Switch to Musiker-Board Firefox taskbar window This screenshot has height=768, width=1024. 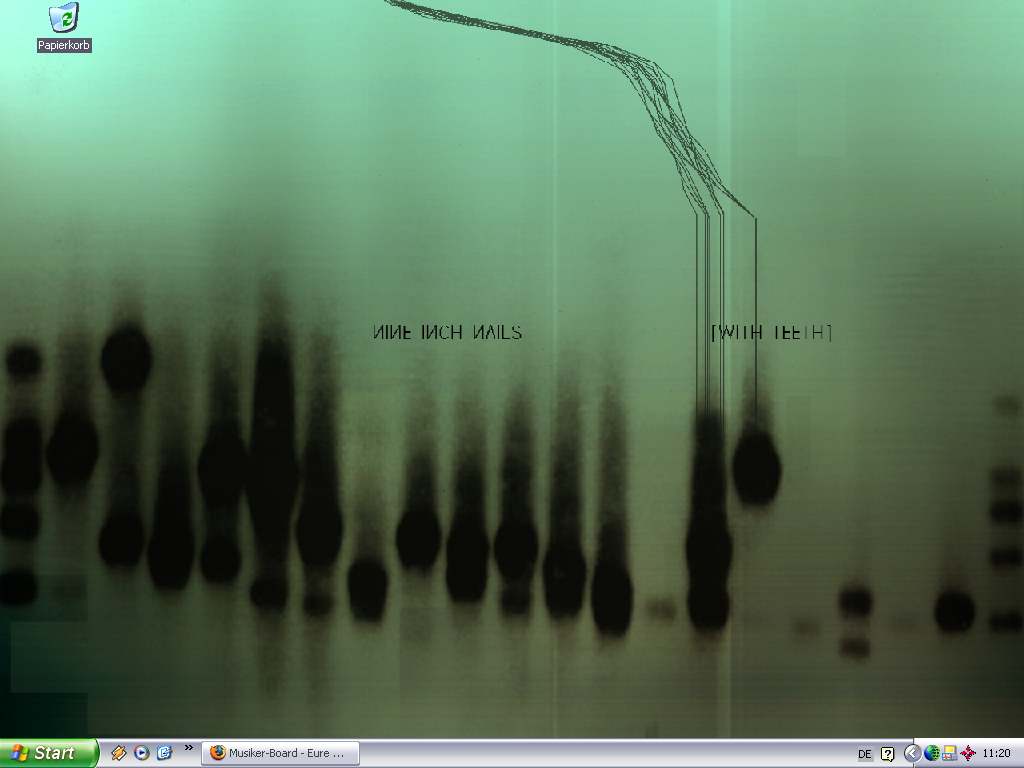point(280,753)
